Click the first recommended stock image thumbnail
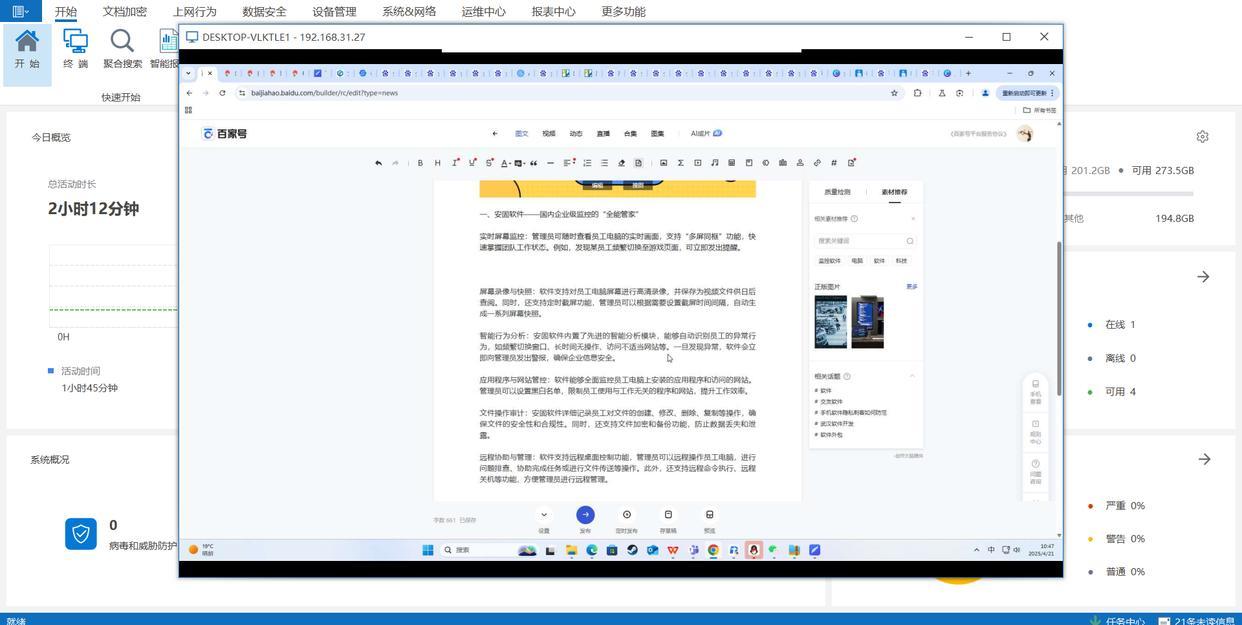 pyautogui.click(x=830, y=322)
